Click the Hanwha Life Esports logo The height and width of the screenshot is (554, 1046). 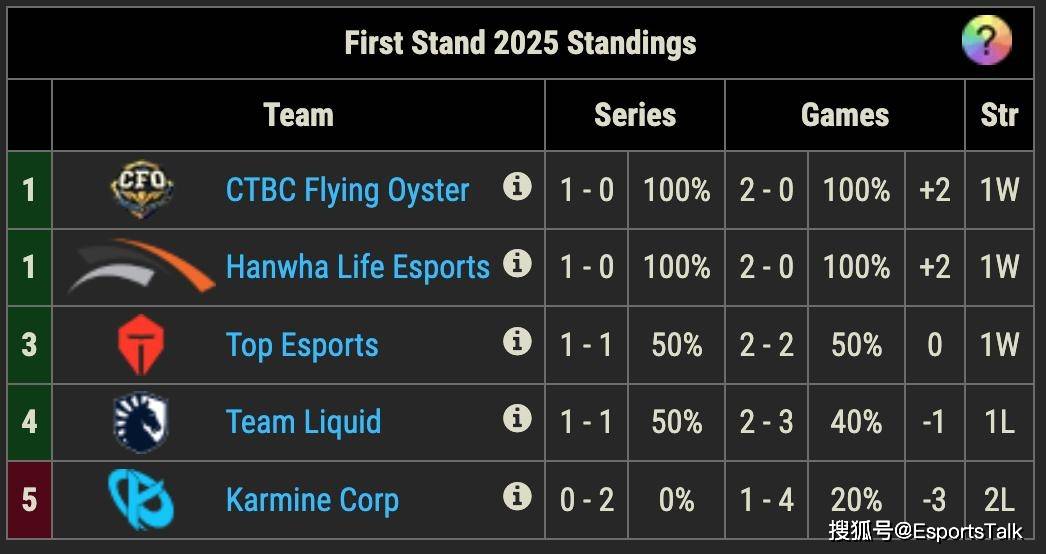141,266
